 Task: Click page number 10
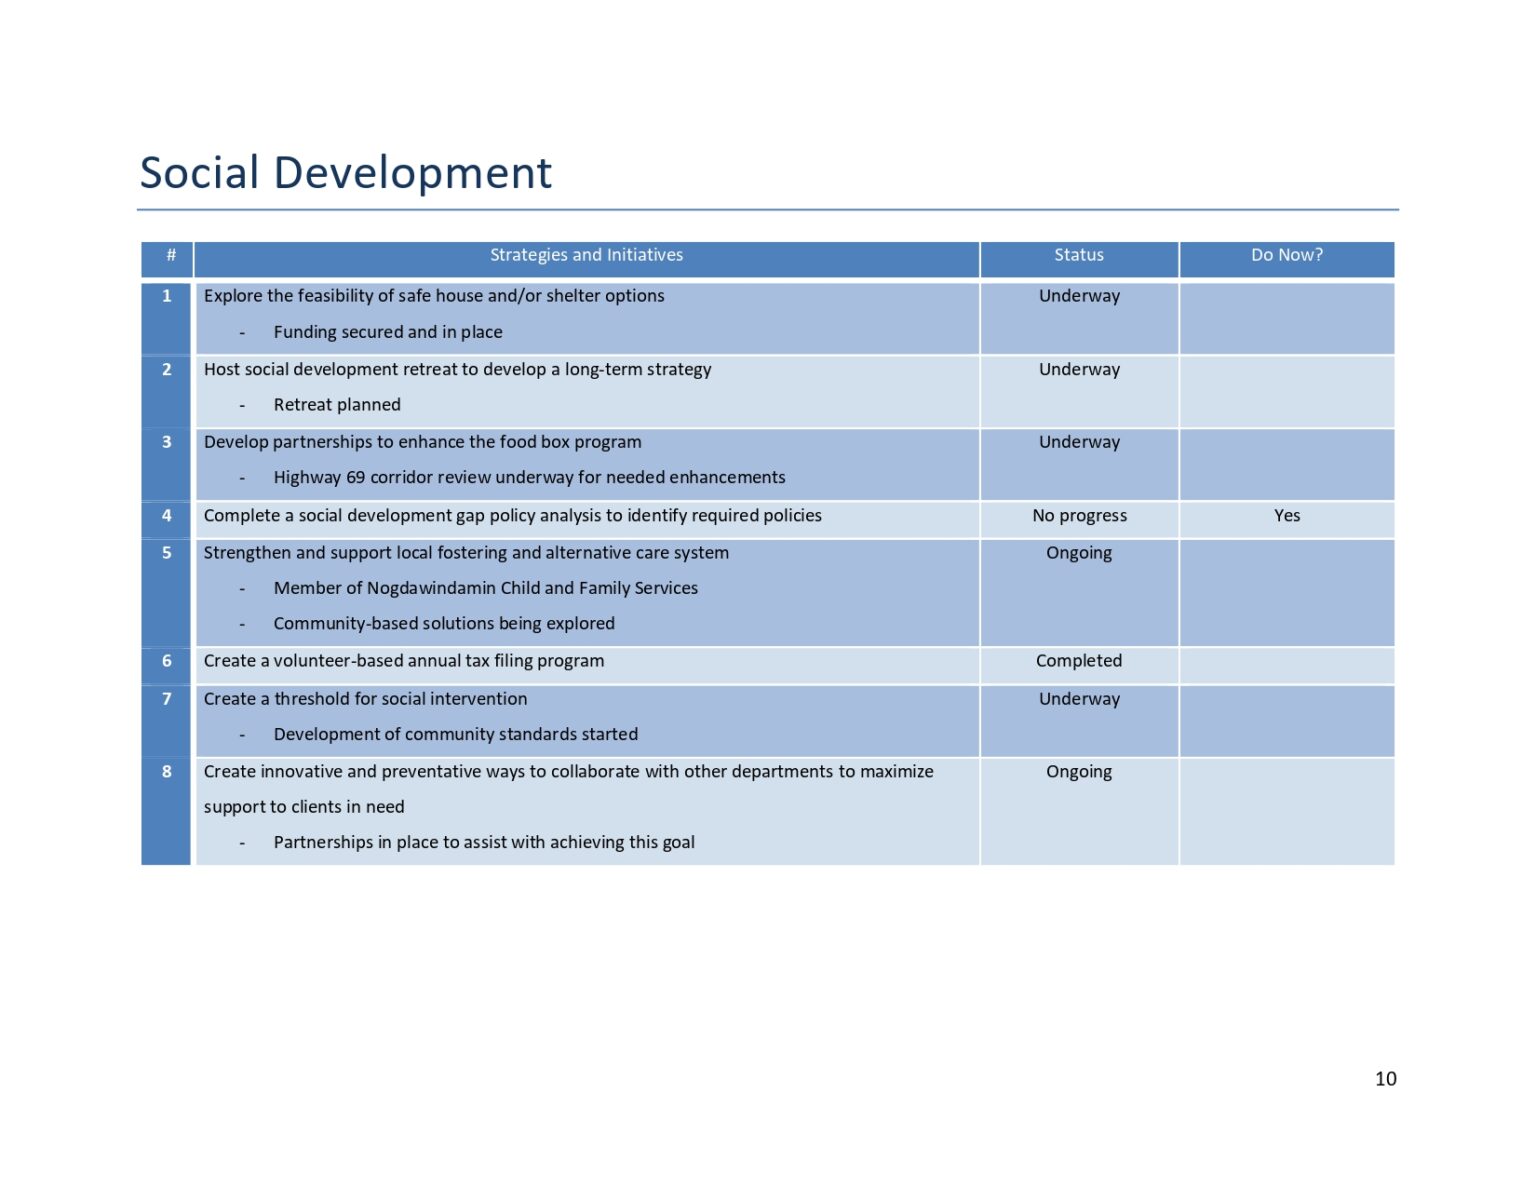(1385, 1079)
